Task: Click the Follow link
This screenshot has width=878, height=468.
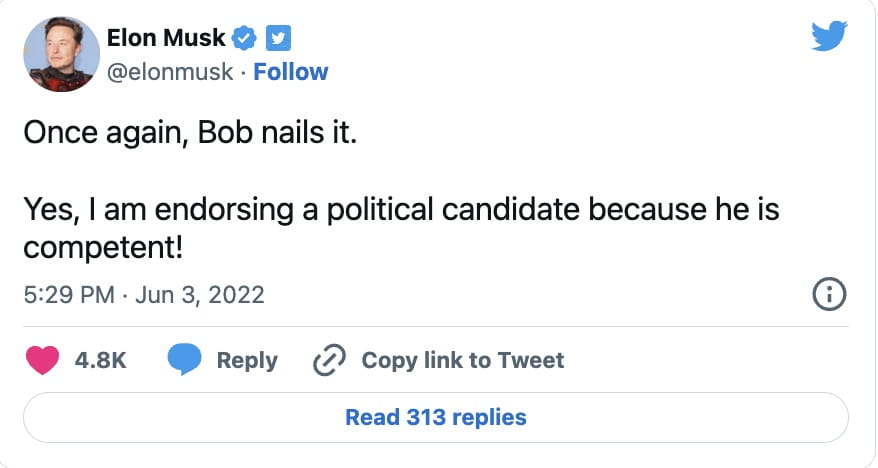Action: [291, 72]
